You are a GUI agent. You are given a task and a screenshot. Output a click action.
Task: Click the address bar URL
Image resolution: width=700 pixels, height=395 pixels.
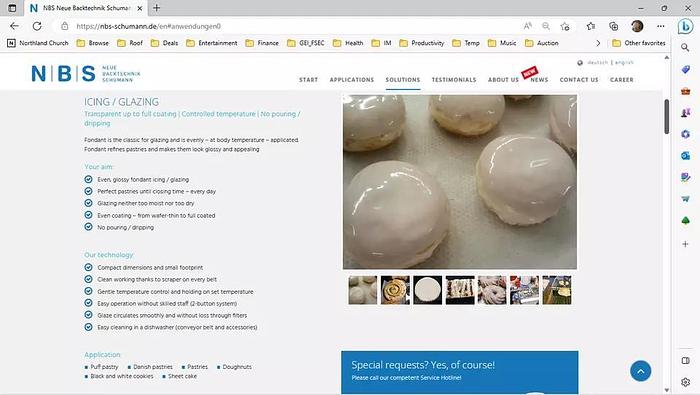pos(149,26)
